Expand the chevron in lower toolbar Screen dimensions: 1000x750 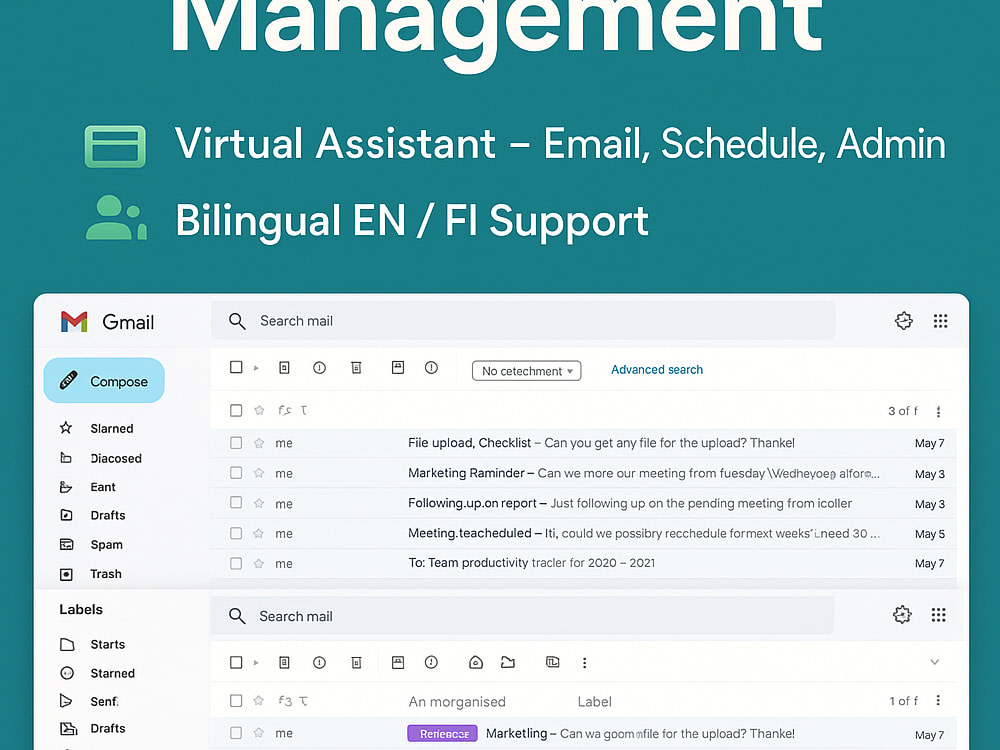tap(934, 662)
